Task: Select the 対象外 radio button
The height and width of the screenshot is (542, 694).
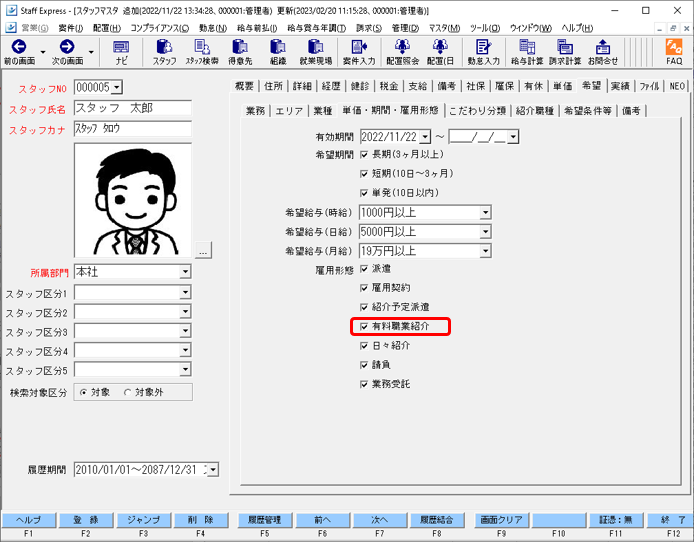Action: point(127,392)
